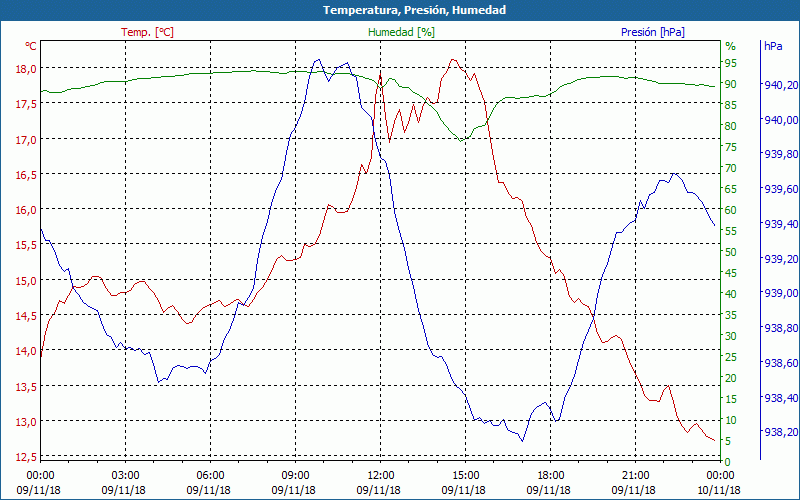800x500 pixels.
Task: Select the red 'Temp. [°C]' legend label
Action: coord(147,32)
